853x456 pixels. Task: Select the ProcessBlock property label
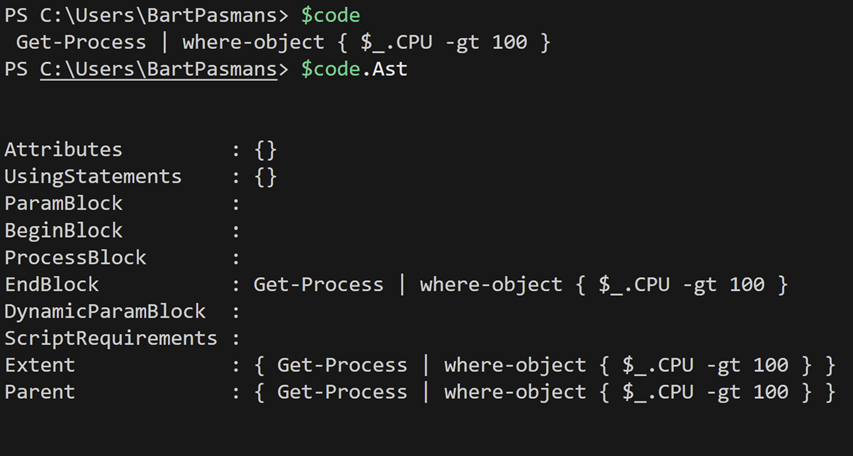point(75,258)
